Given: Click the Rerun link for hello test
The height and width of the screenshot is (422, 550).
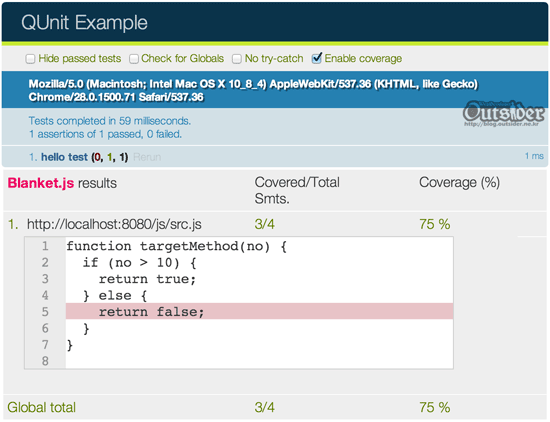Looking at the screenshot, I should click(x=147, y=157).
